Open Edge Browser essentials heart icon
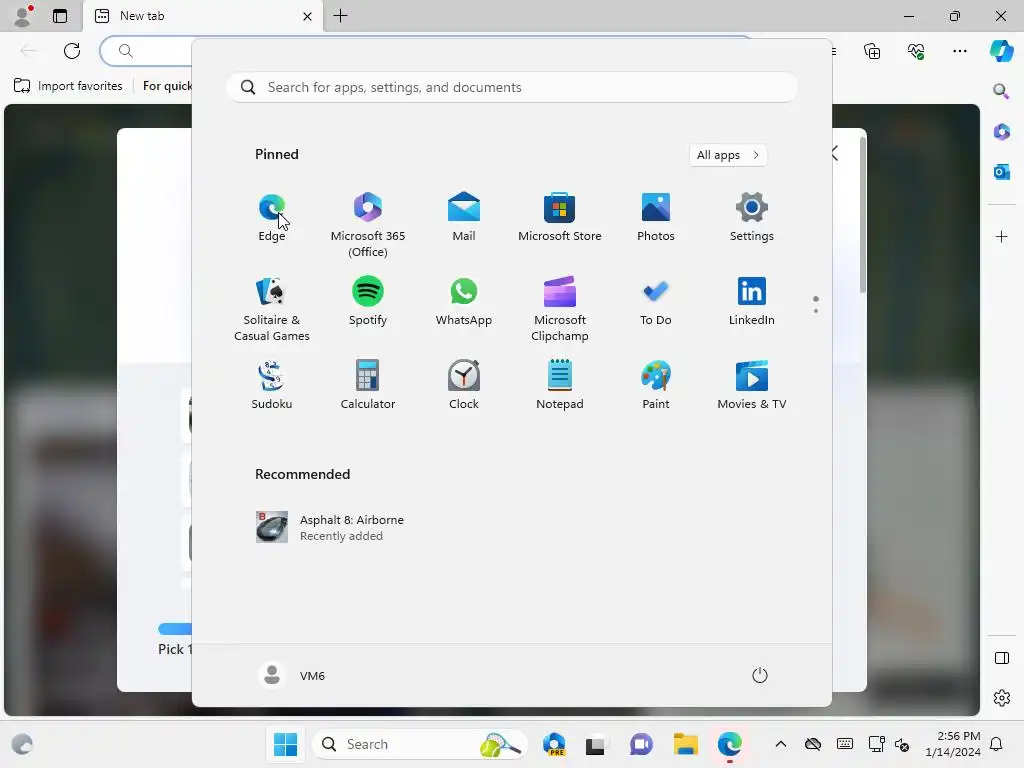This screenshot has height=768, width=1024. tap(916, 51)
